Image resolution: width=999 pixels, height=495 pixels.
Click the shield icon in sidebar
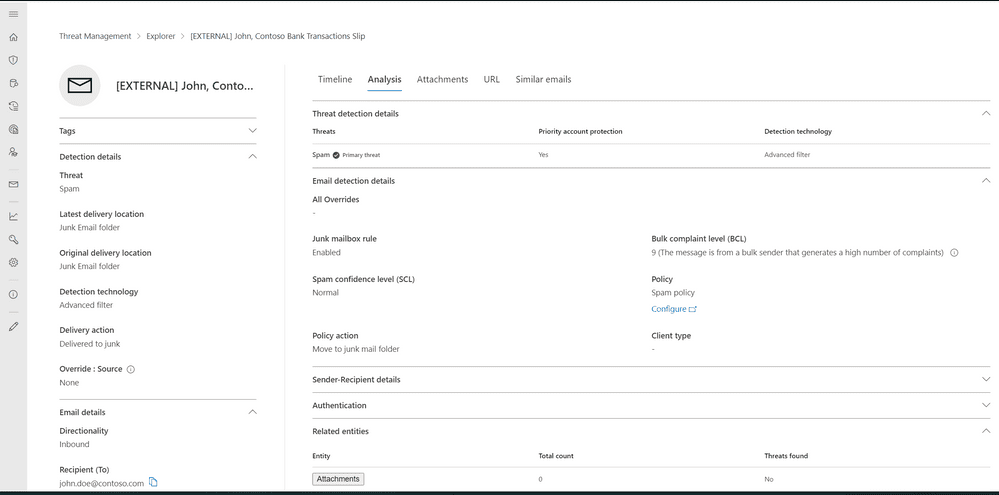coord(13,60)
